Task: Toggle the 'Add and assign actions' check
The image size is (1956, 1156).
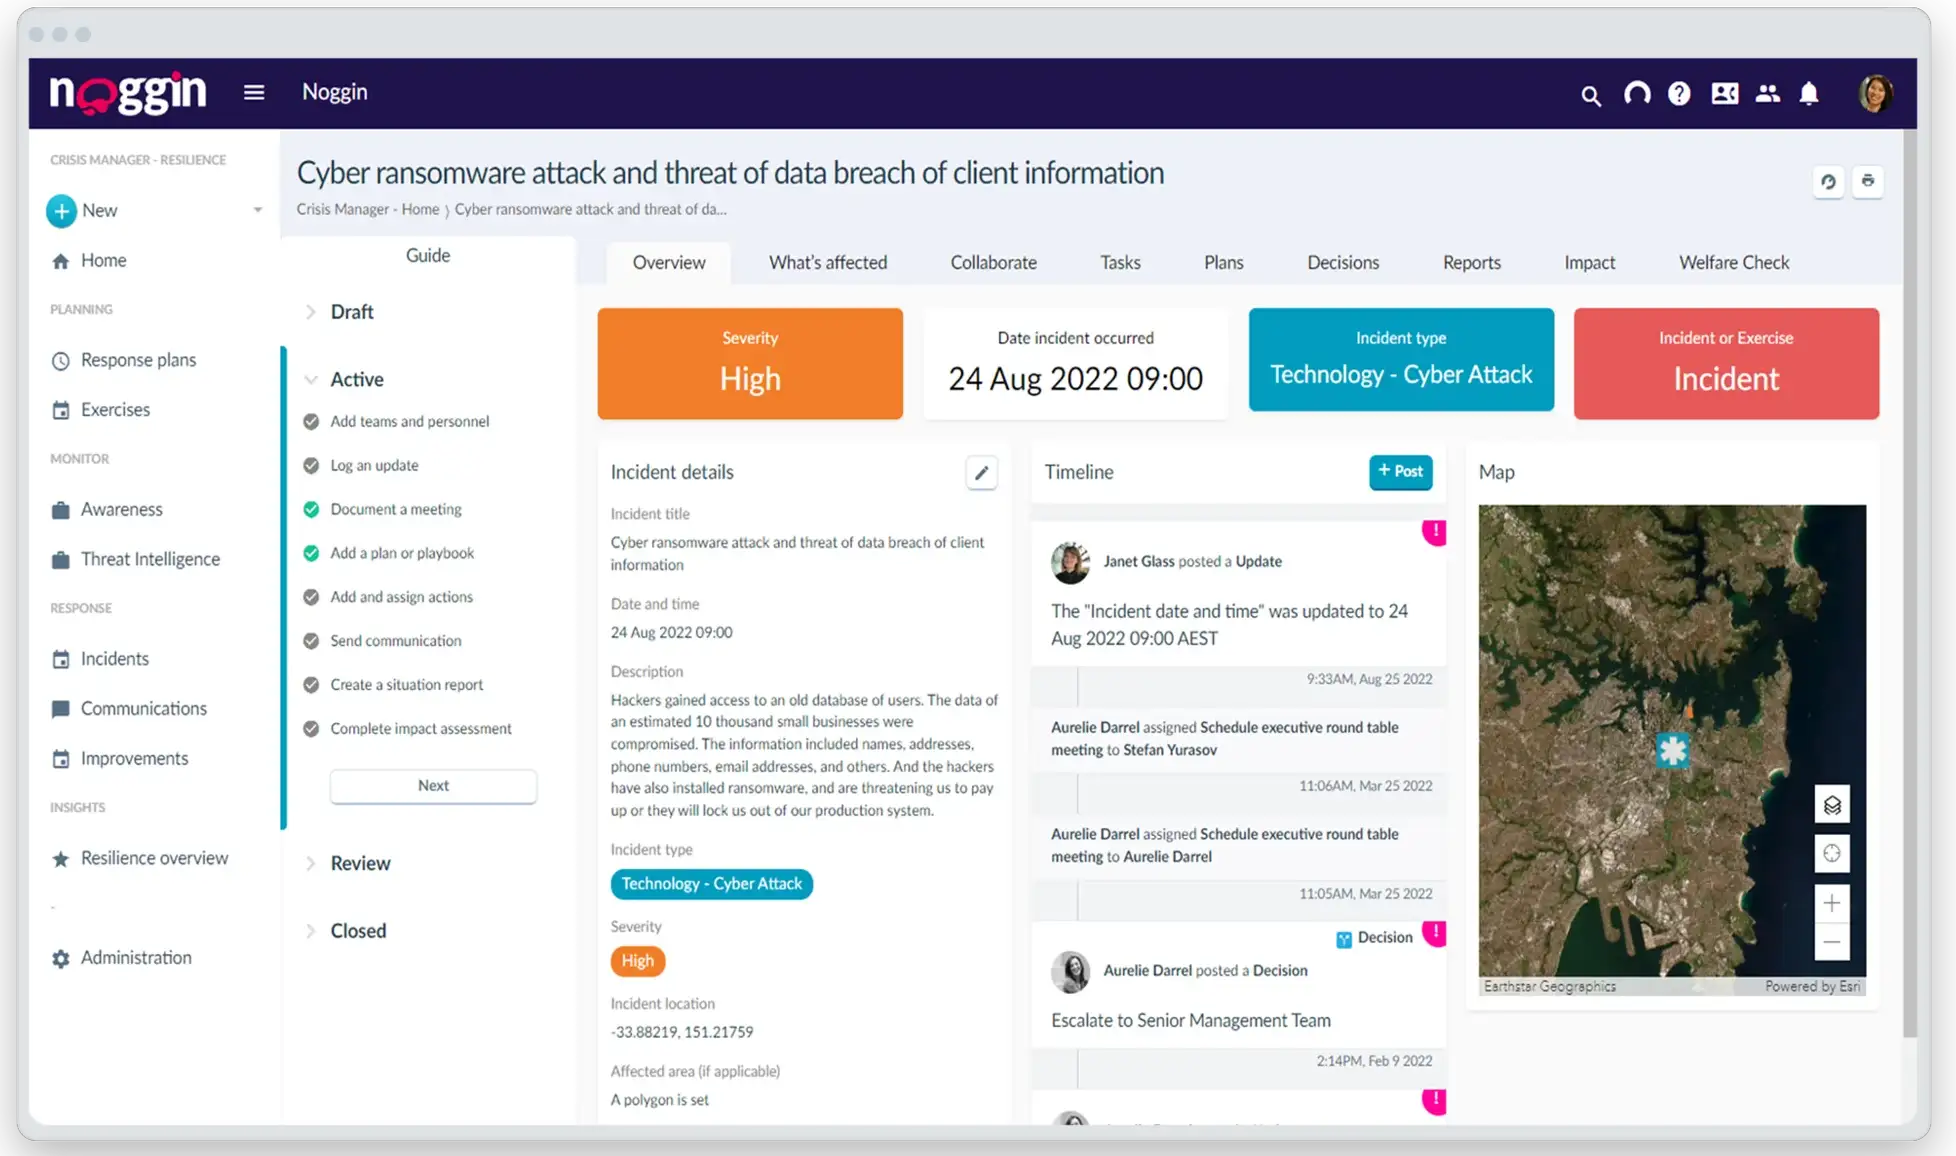Action: [x=311, y=597]
